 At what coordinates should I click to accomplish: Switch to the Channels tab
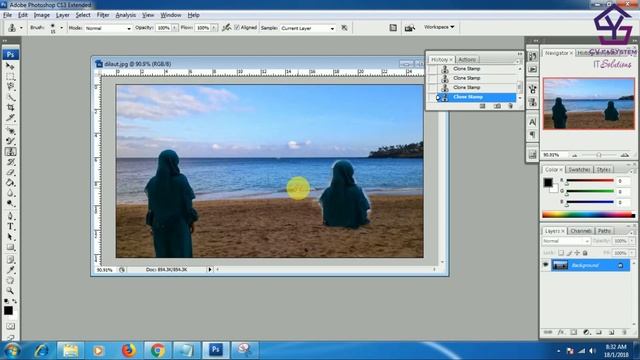click(581, 231)
